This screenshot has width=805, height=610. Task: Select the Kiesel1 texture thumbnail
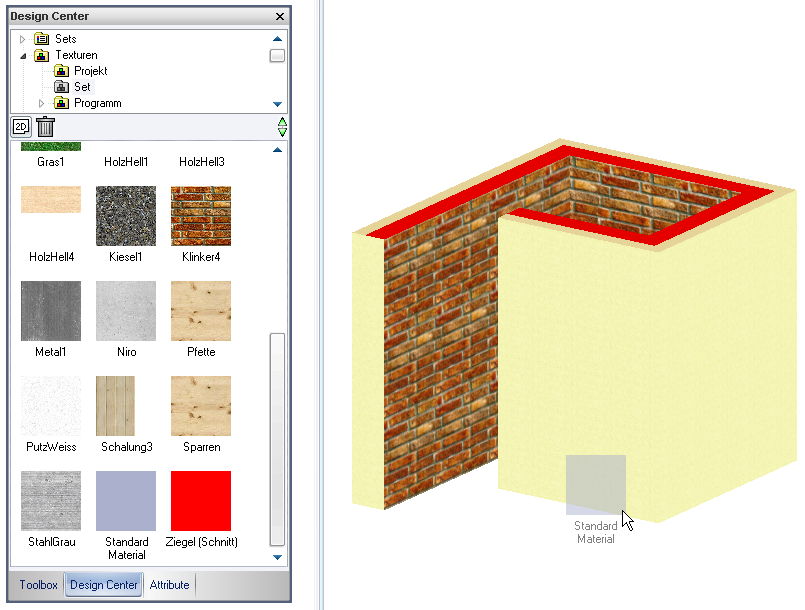pyautogui.click(x=126, y=216)
